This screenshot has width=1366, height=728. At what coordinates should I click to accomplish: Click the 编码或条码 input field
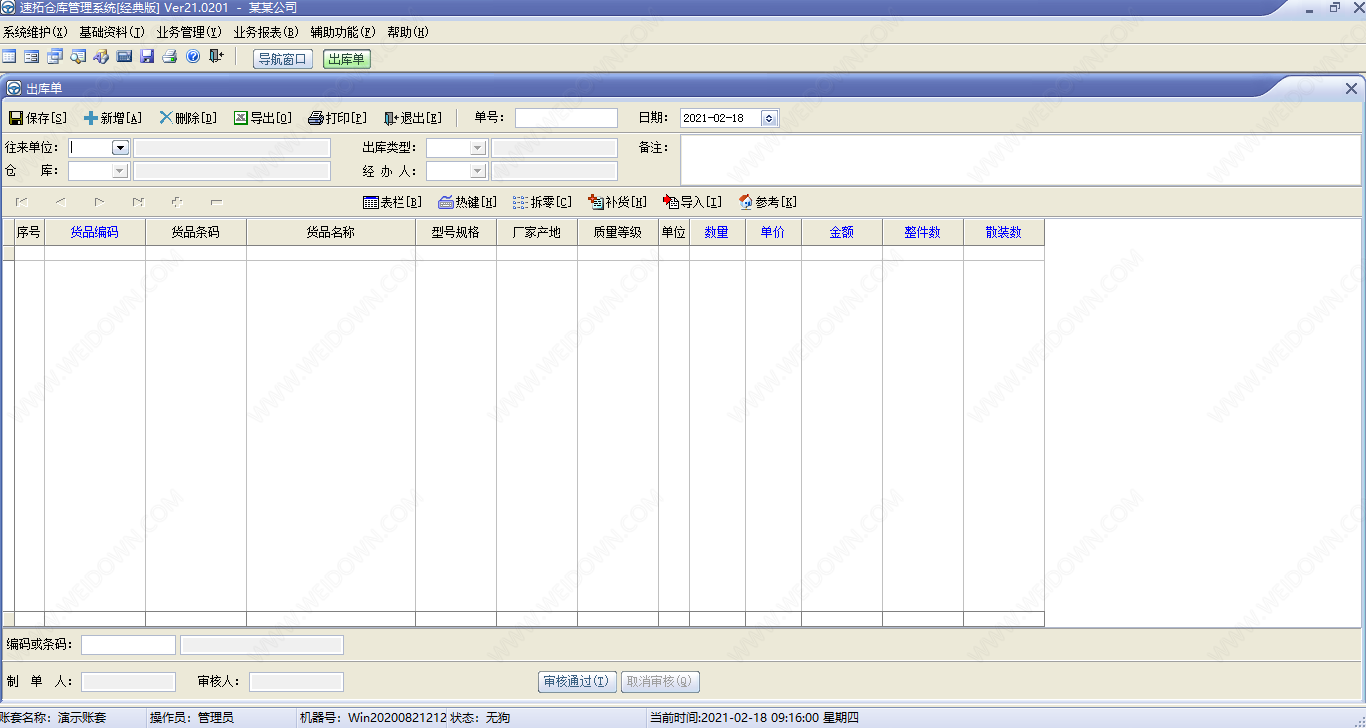coord(128,645)
